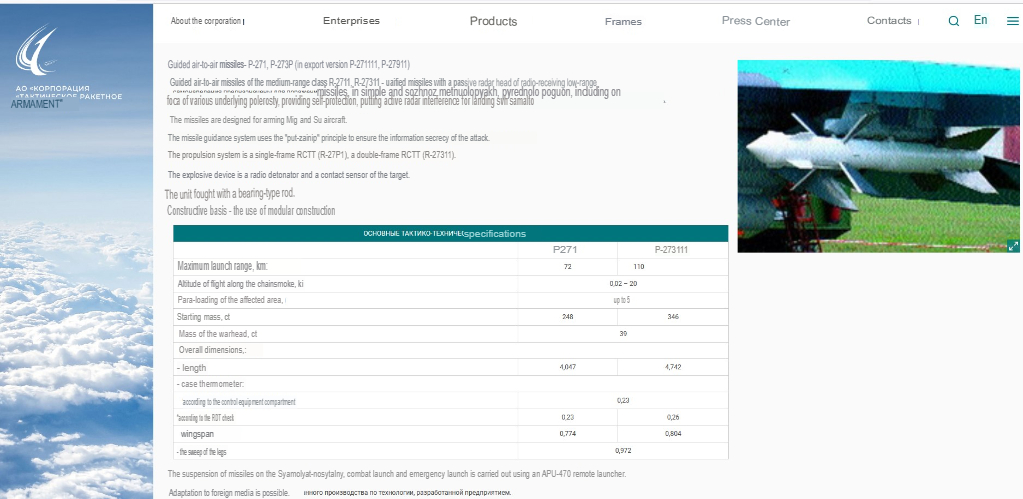The width and height of the screenshot is (1023, 499).
Task: Click the Maximum launch range row label
Action: pos(222,267)
